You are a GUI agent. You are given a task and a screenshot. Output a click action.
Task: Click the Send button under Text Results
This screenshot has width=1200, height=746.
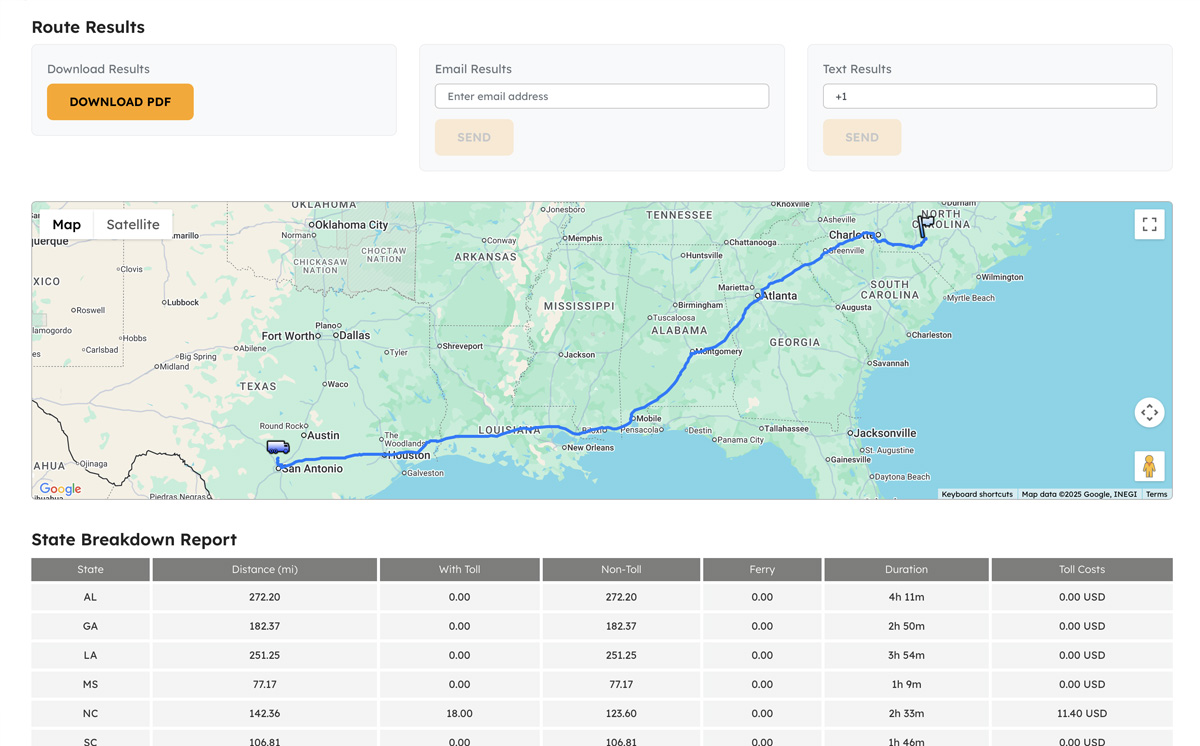point(861,138)
